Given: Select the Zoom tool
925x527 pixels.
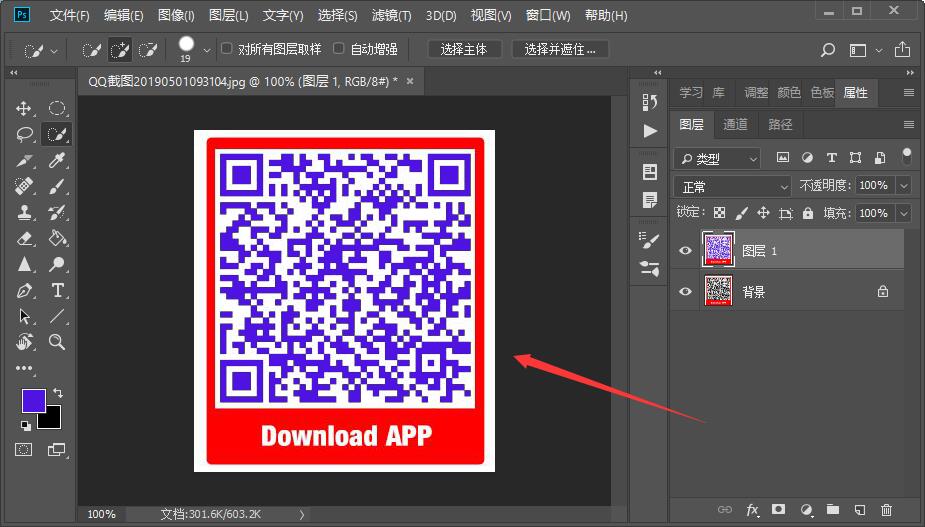Looking at the screenshot, I should (57, 342).
